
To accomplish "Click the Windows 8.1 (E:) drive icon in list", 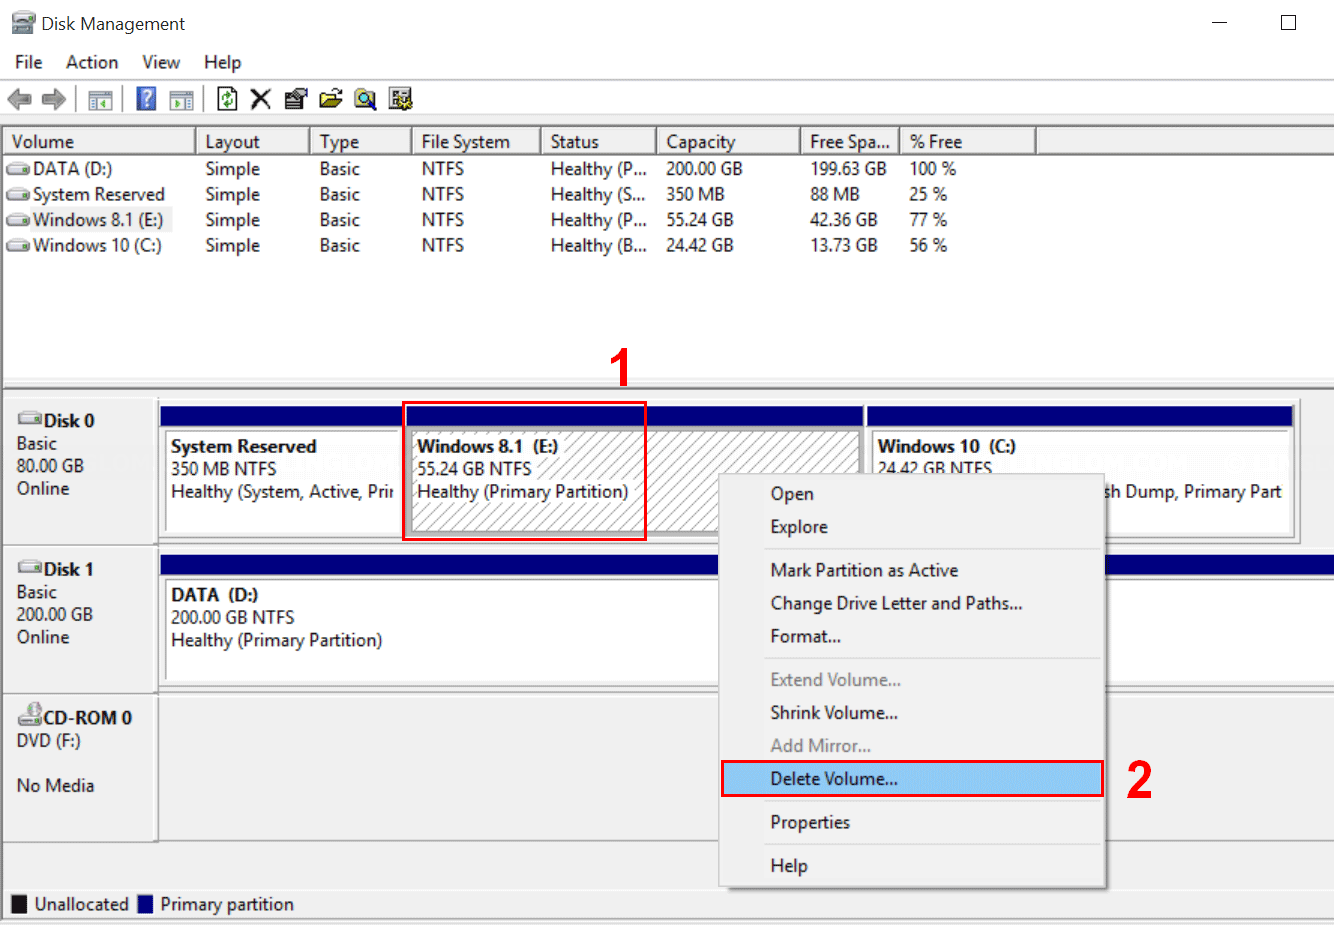I will (18, 220).
